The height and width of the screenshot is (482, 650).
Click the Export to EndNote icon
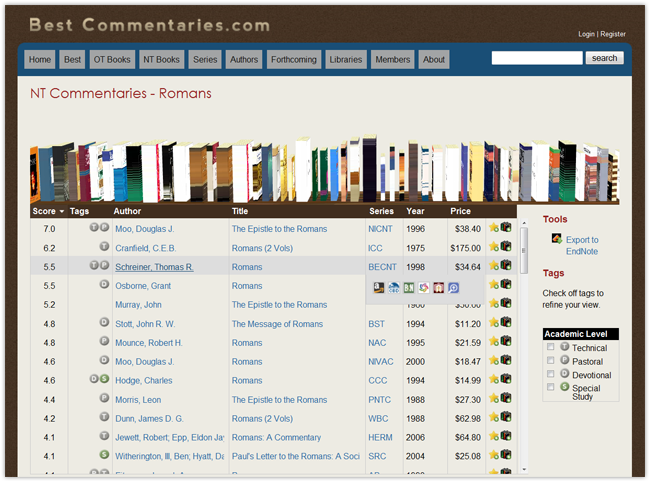[556, 239]
